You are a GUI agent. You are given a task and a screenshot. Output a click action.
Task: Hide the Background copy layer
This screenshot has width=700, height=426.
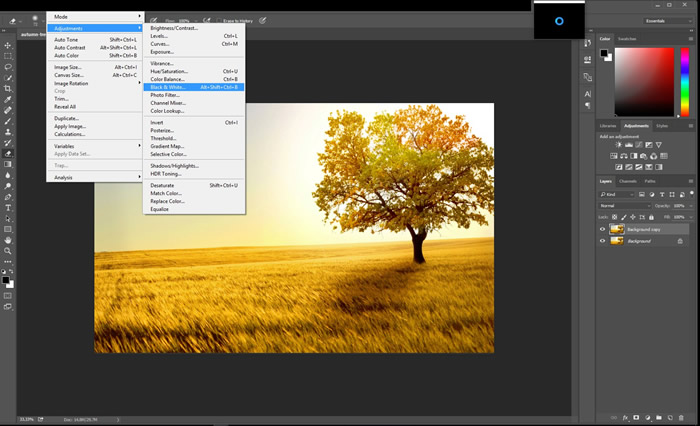602,230
